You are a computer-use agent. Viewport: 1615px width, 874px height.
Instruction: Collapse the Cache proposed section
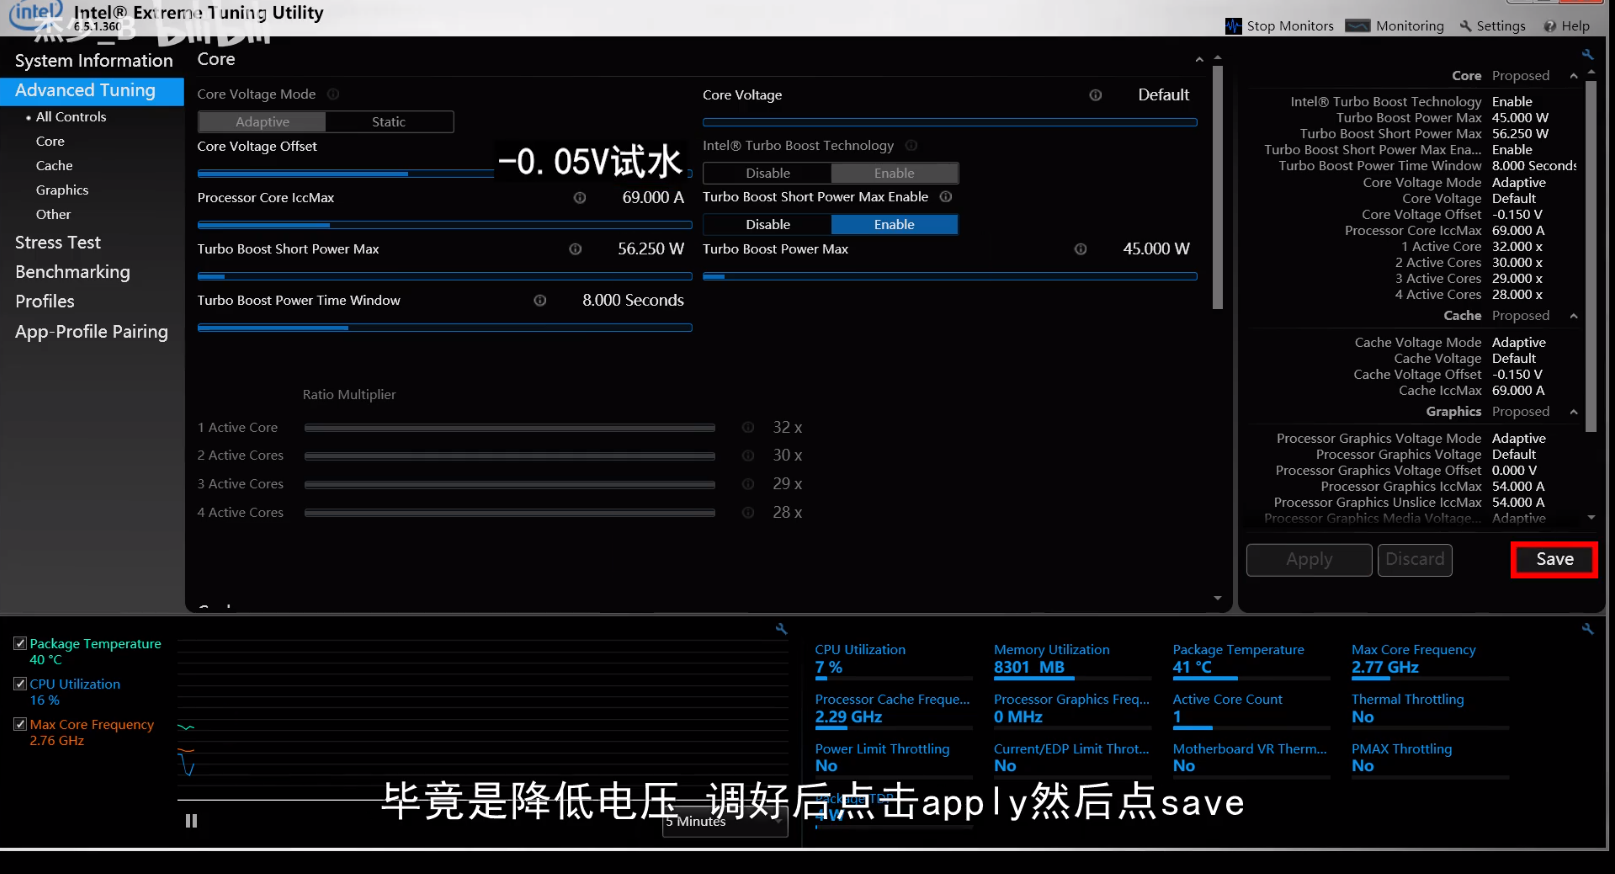1573,316
